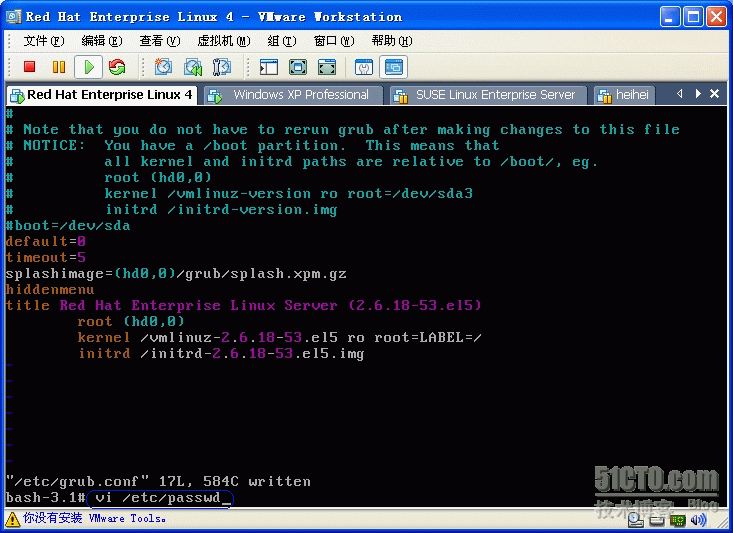Click the 你没有安装 VMware Tools message
Screen dimensions: 733x533
[94, 519]
